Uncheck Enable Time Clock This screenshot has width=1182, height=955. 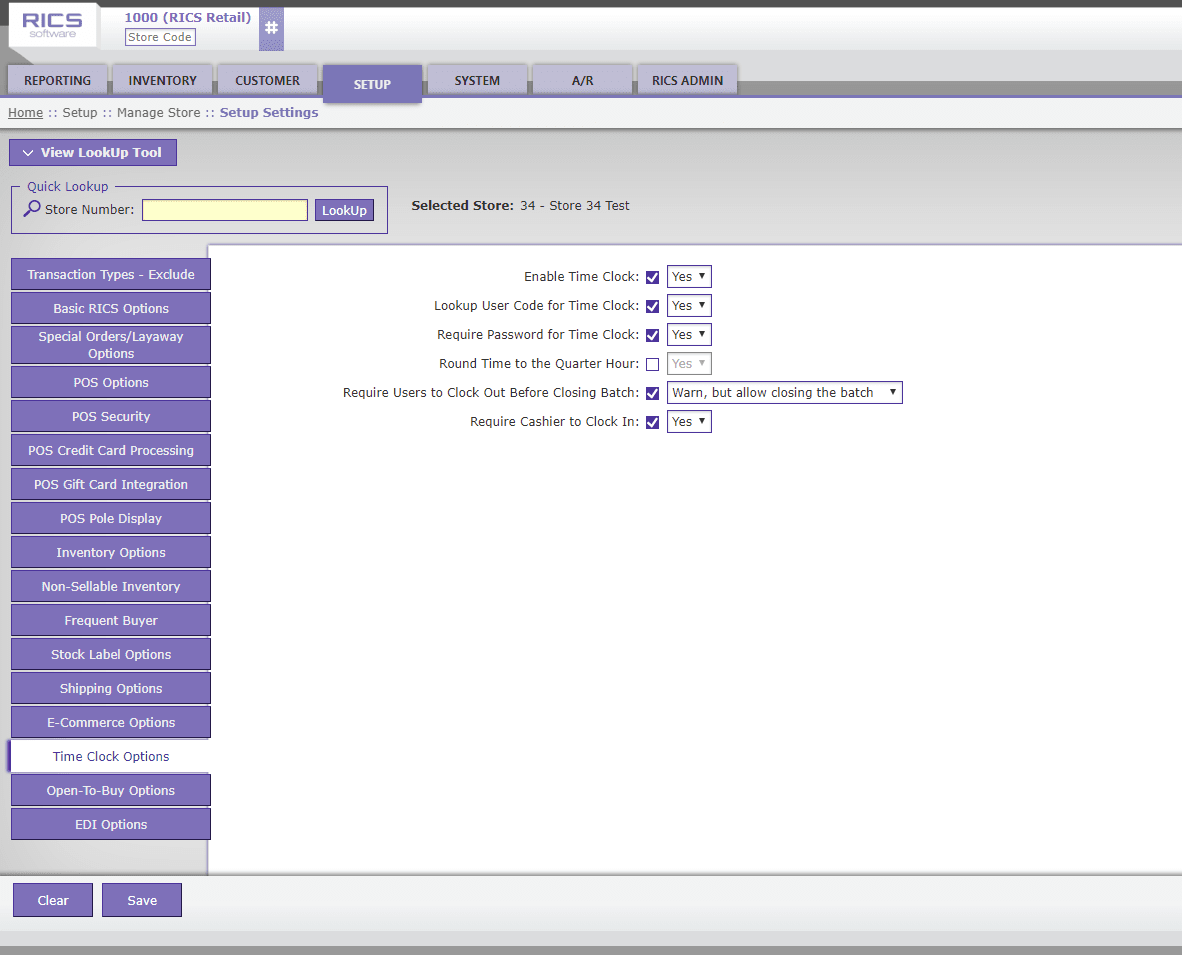tap(652, 277)
